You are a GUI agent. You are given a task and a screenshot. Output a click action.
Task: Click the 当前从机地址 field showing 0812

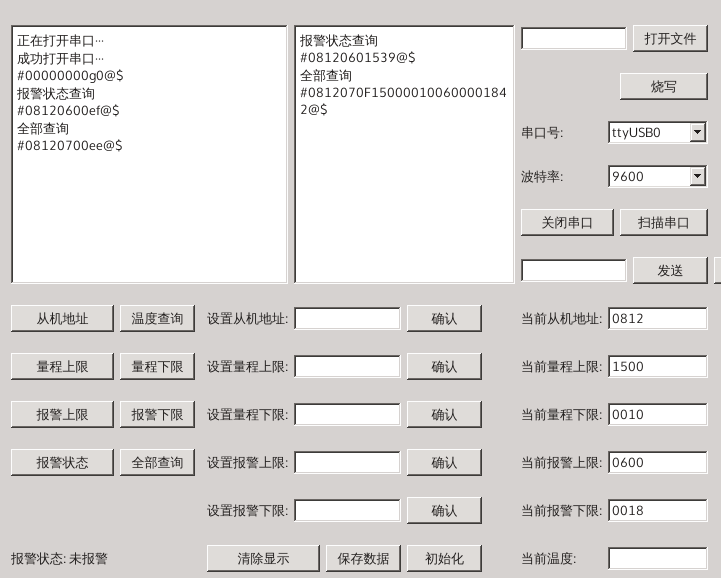click(658, 318)
